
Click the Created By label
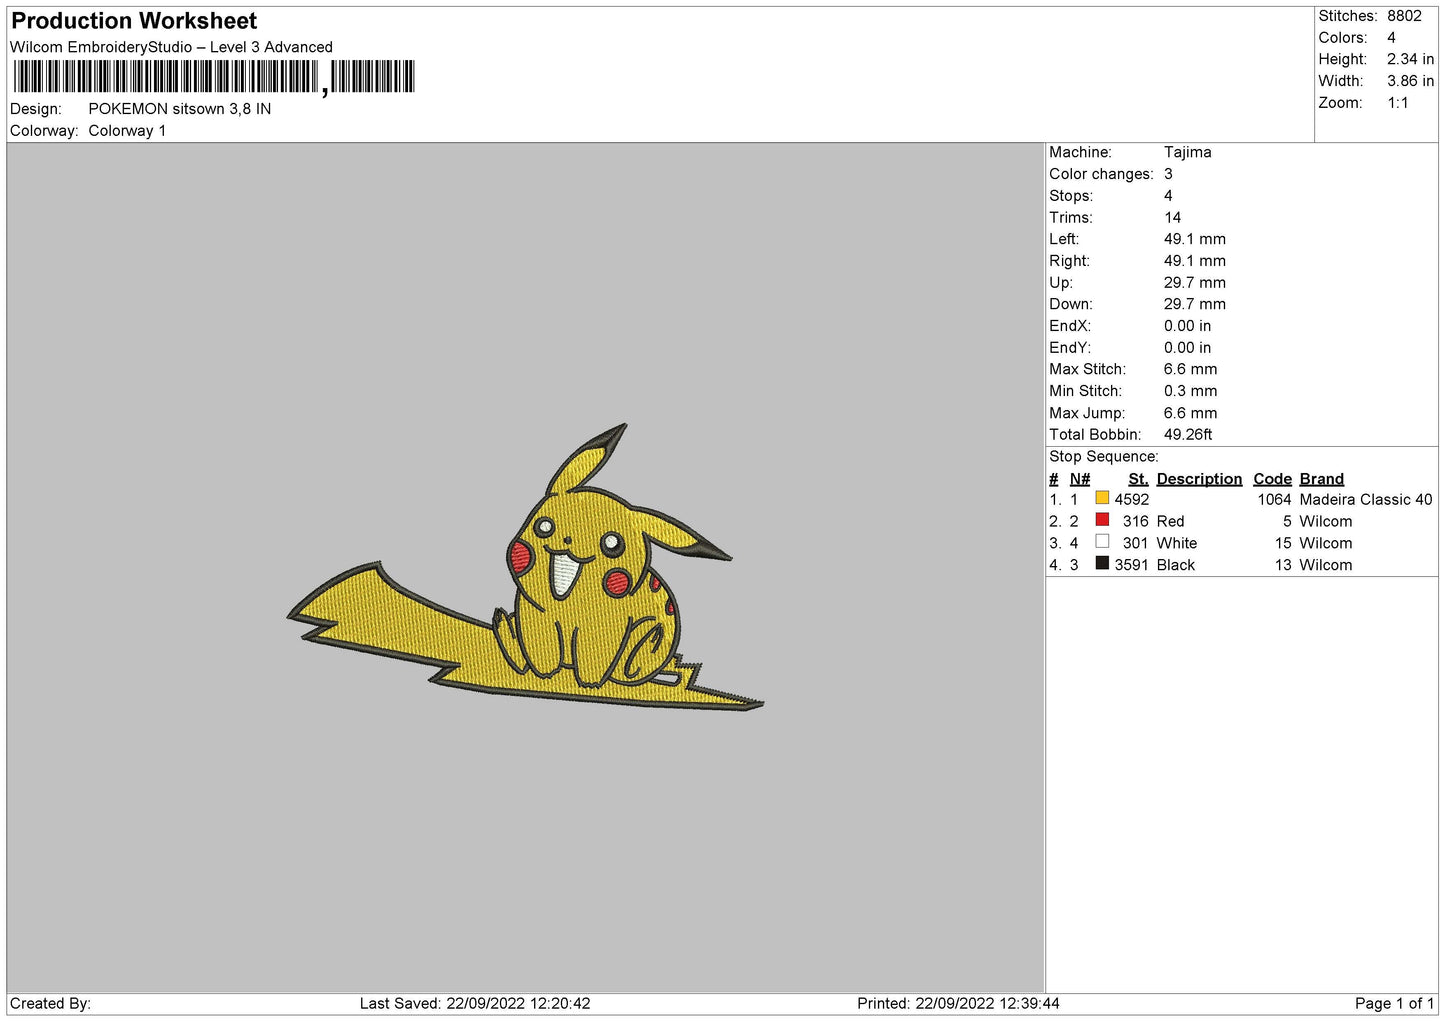(50, 1004)
